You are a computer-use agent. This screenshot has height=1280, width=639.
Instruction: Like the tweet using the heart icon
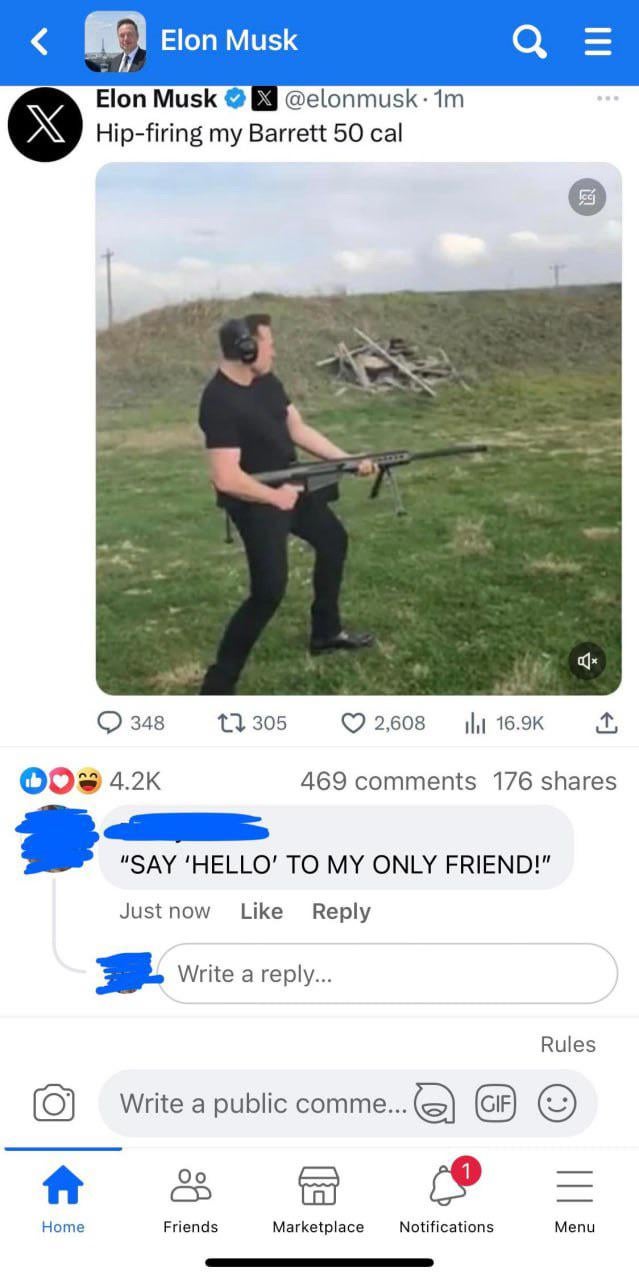353,722
